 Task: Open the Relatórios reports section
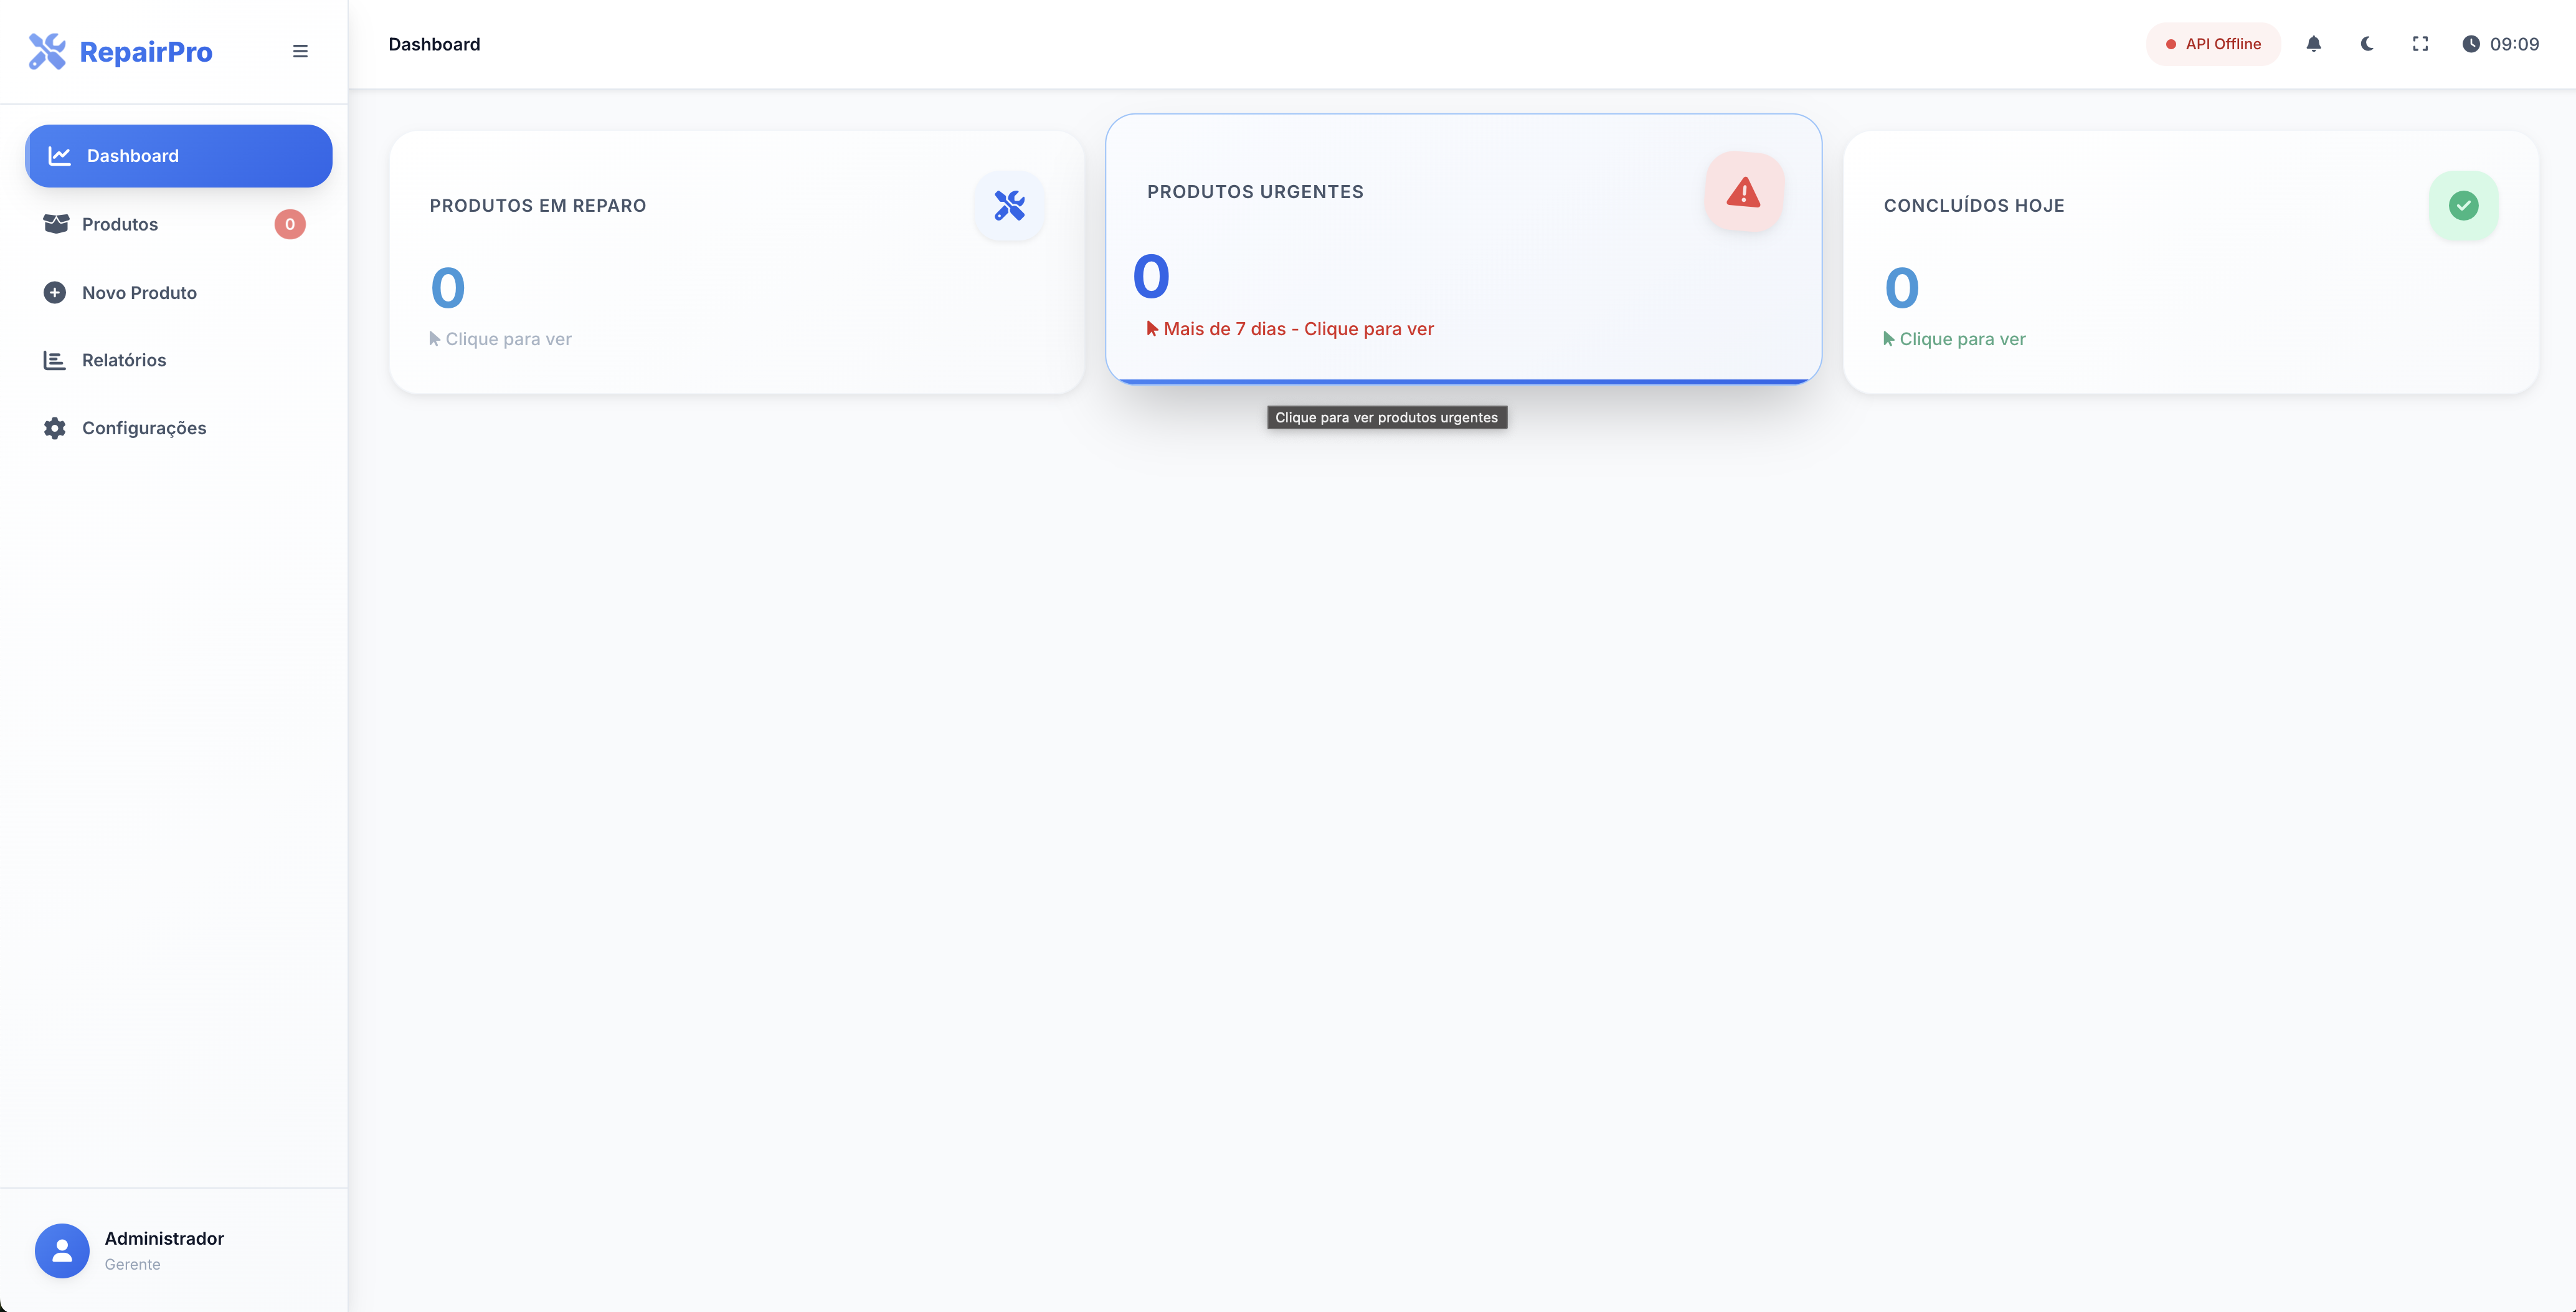(x=124, y=360)
